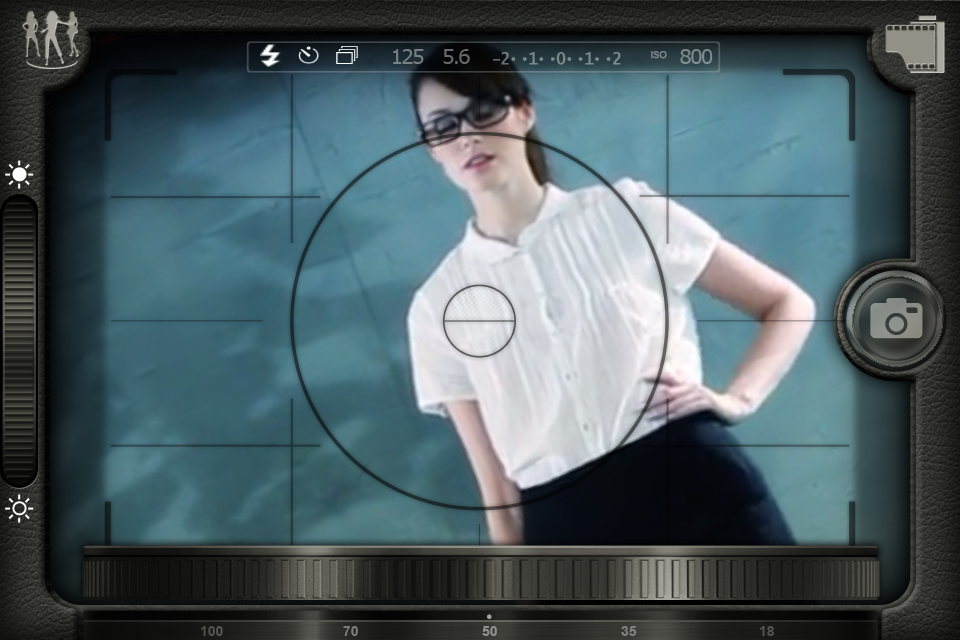Screen dimensions: 960x640
Task: Click the exposure compensation scale
Action: [x=557, y=58]
